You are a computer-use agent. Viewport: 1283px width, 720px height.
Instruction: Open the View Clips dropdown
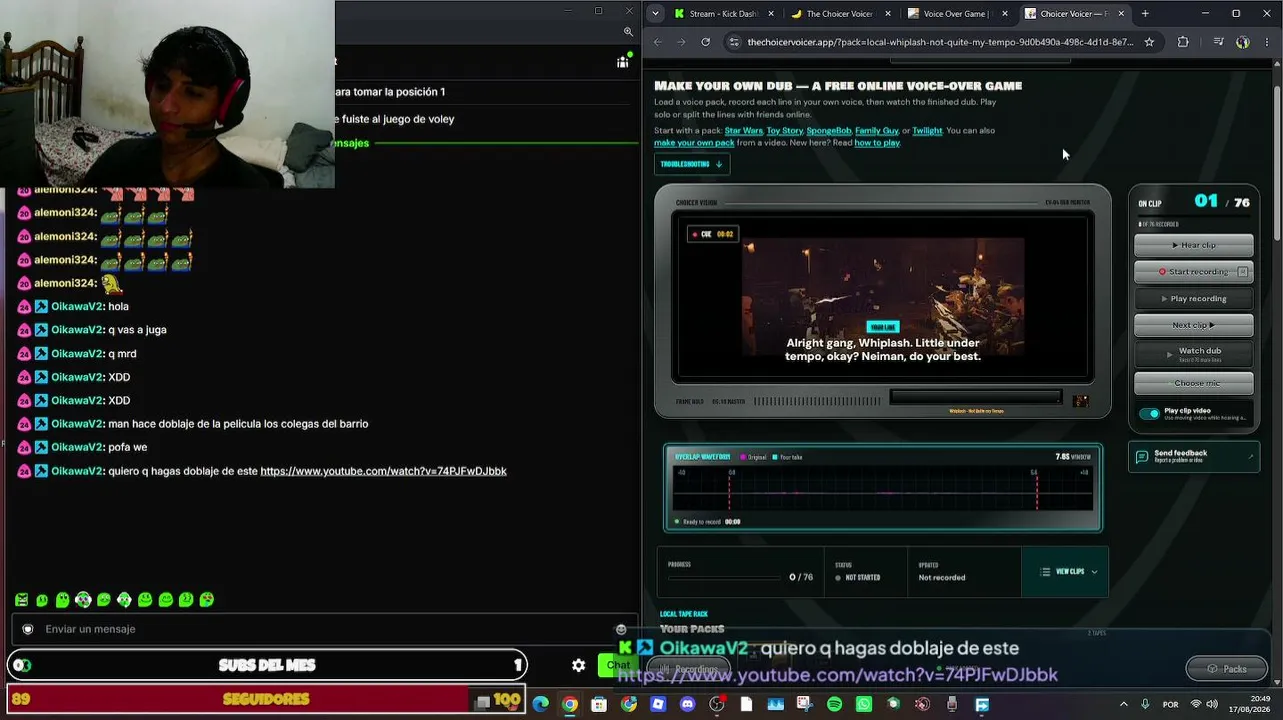coord(1068,572)
